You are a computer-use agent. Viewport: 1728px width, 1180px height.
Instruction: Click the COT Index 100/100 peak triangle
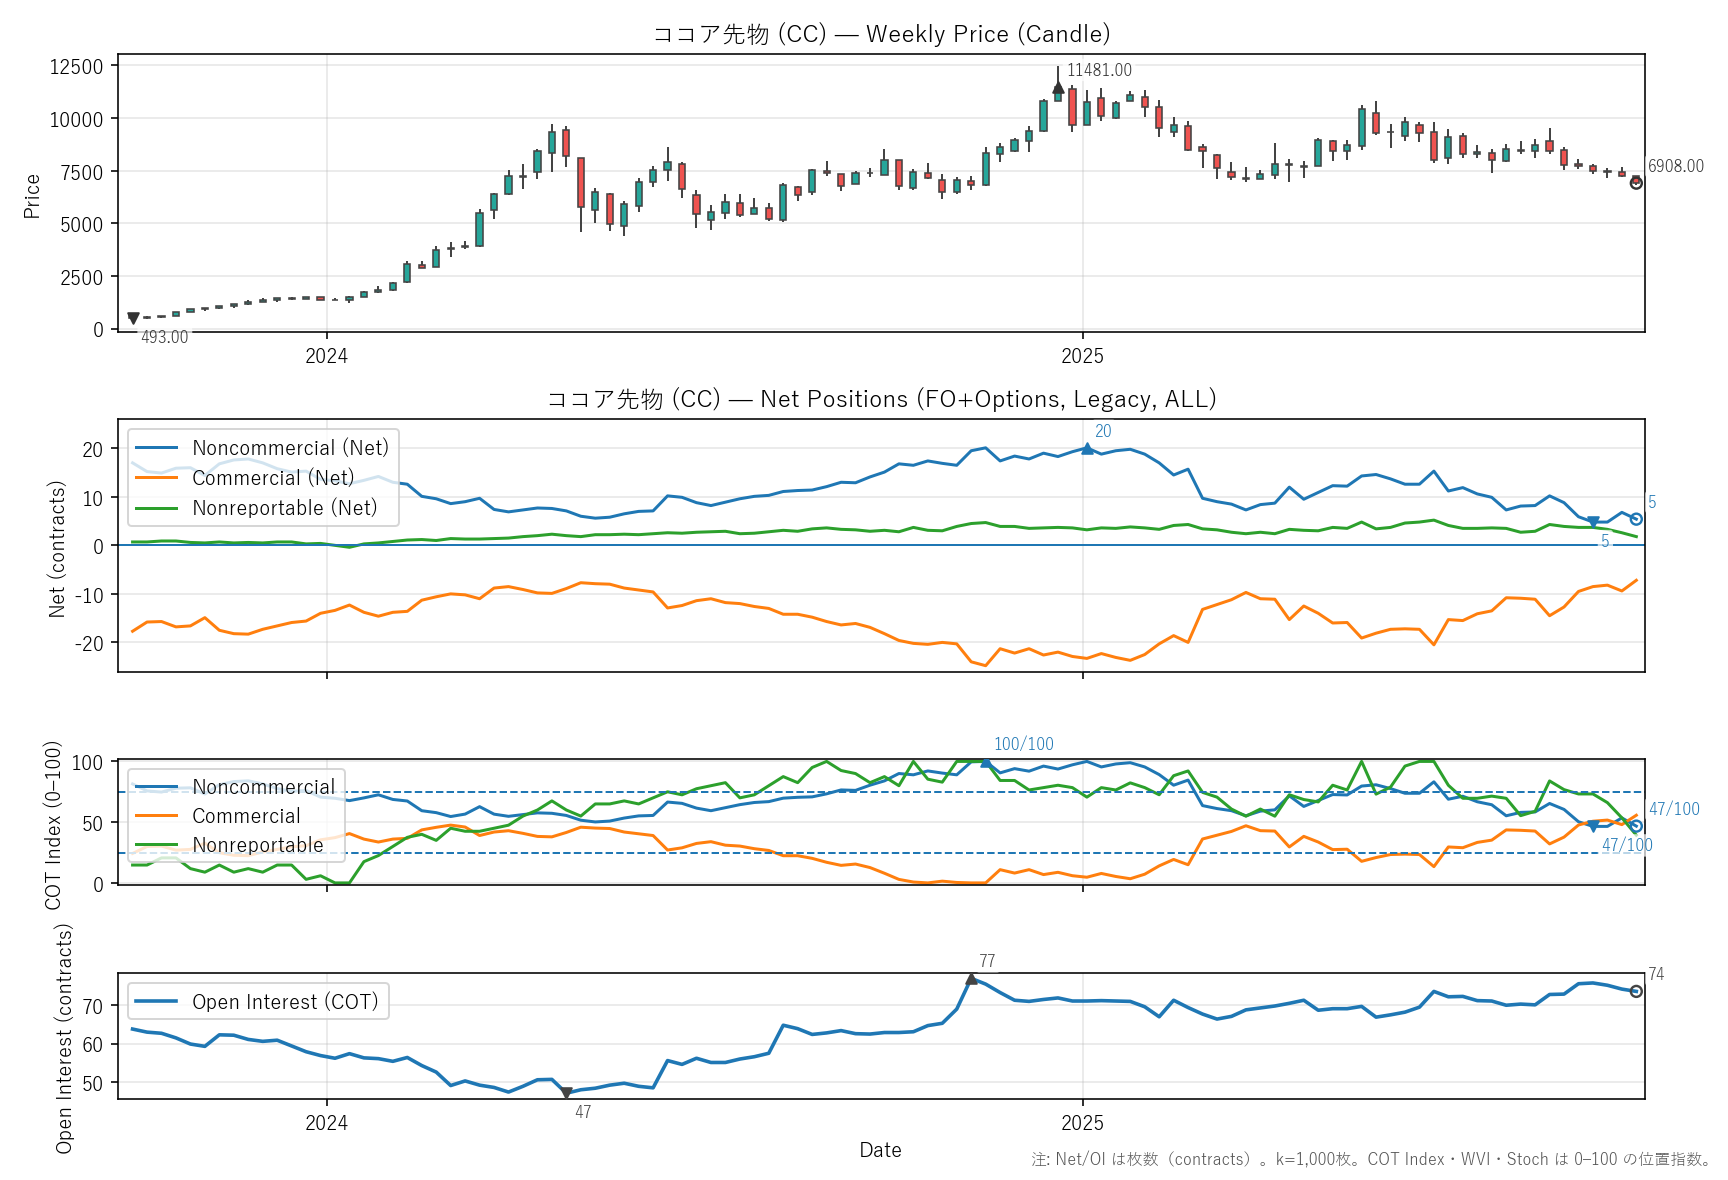[x=986, y=762]
